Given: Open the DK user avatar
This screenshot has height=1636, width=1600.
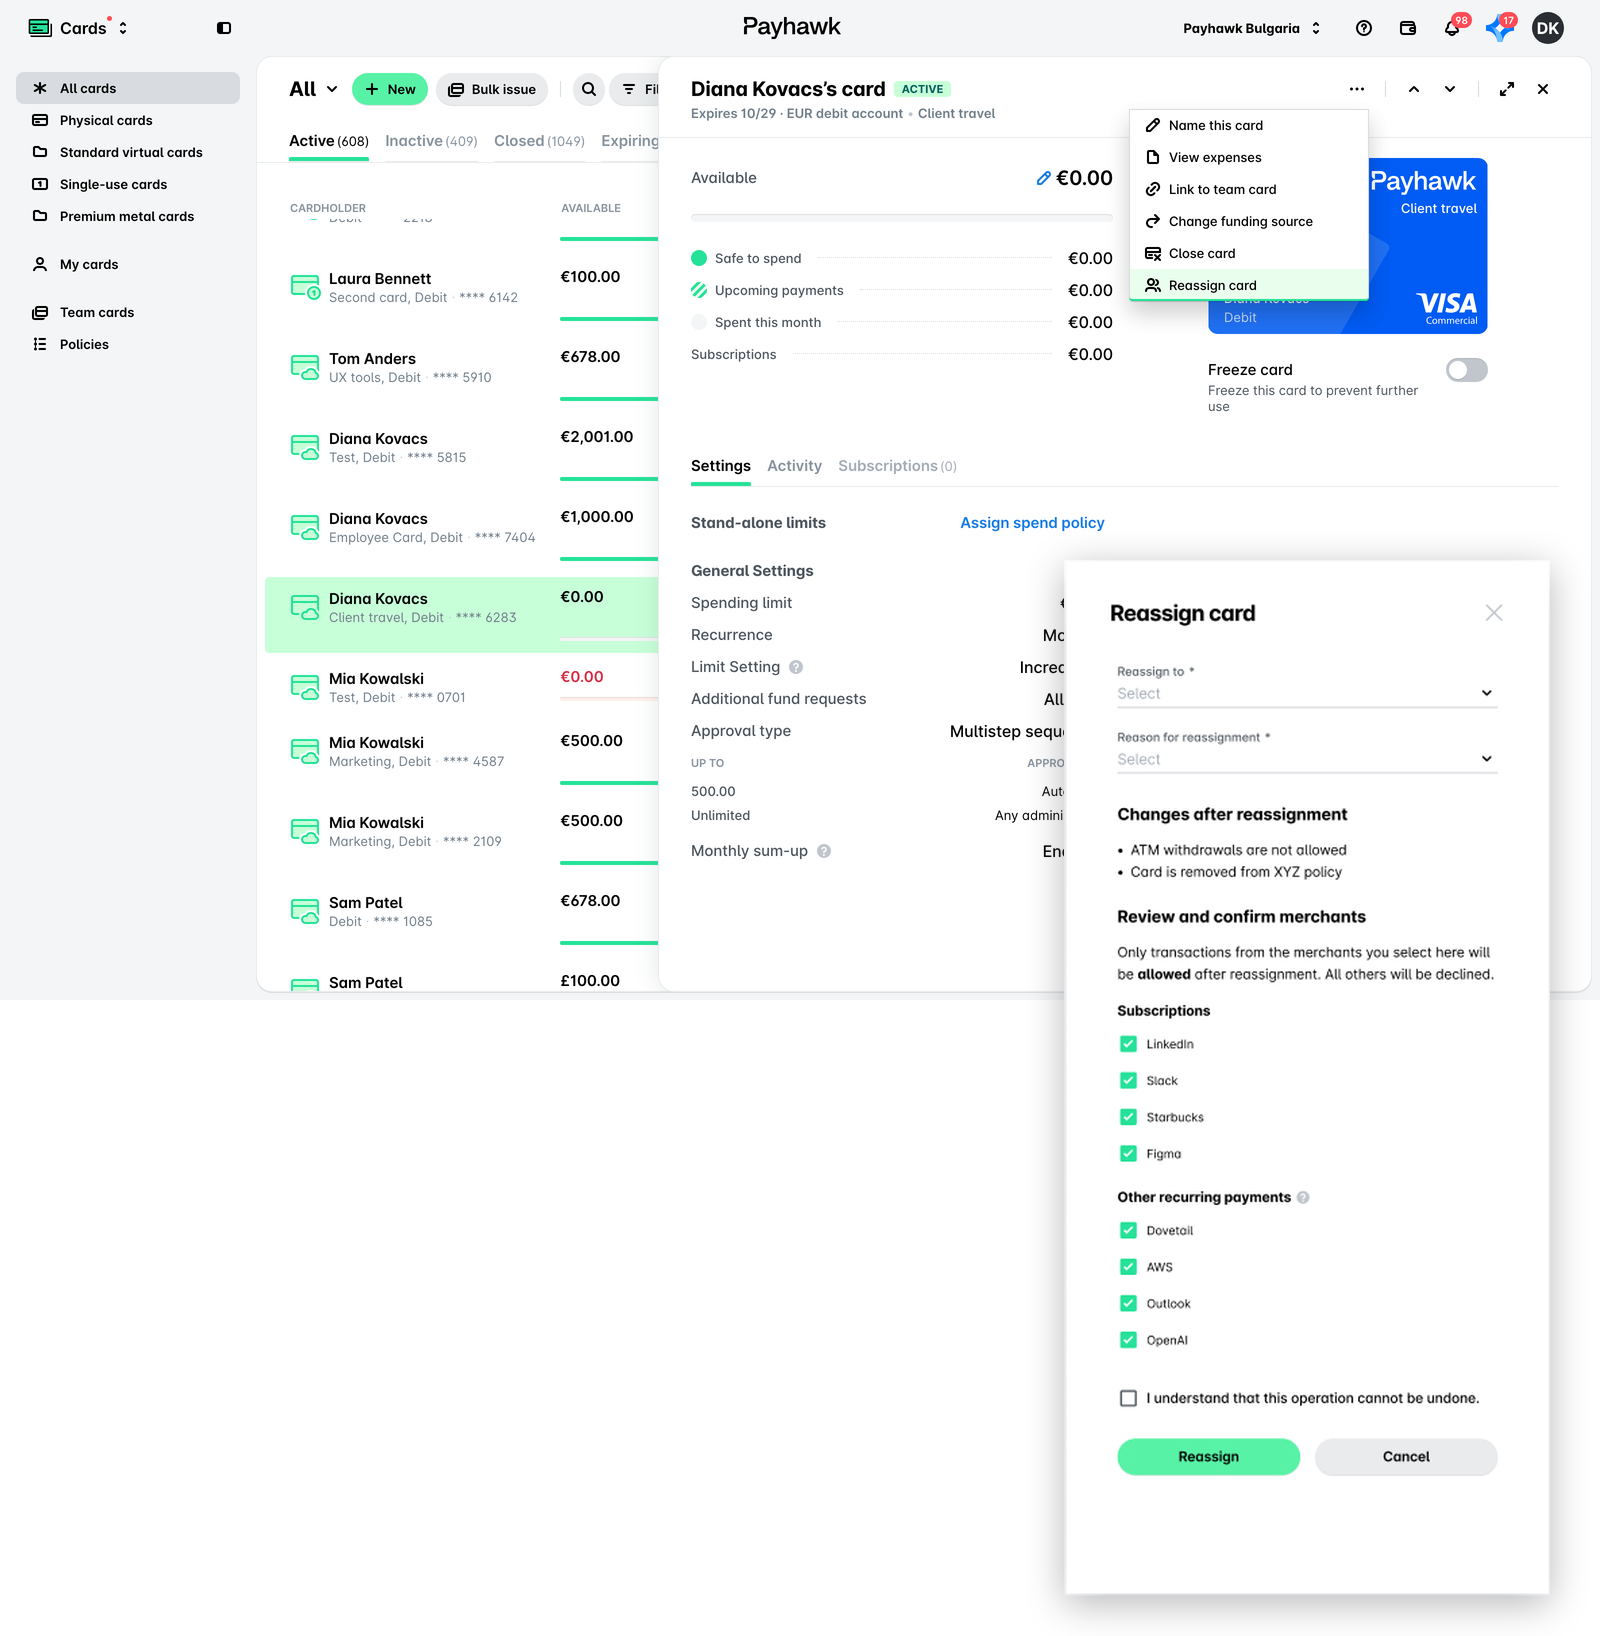Looking at the screenshot, I should [1548, 28].
